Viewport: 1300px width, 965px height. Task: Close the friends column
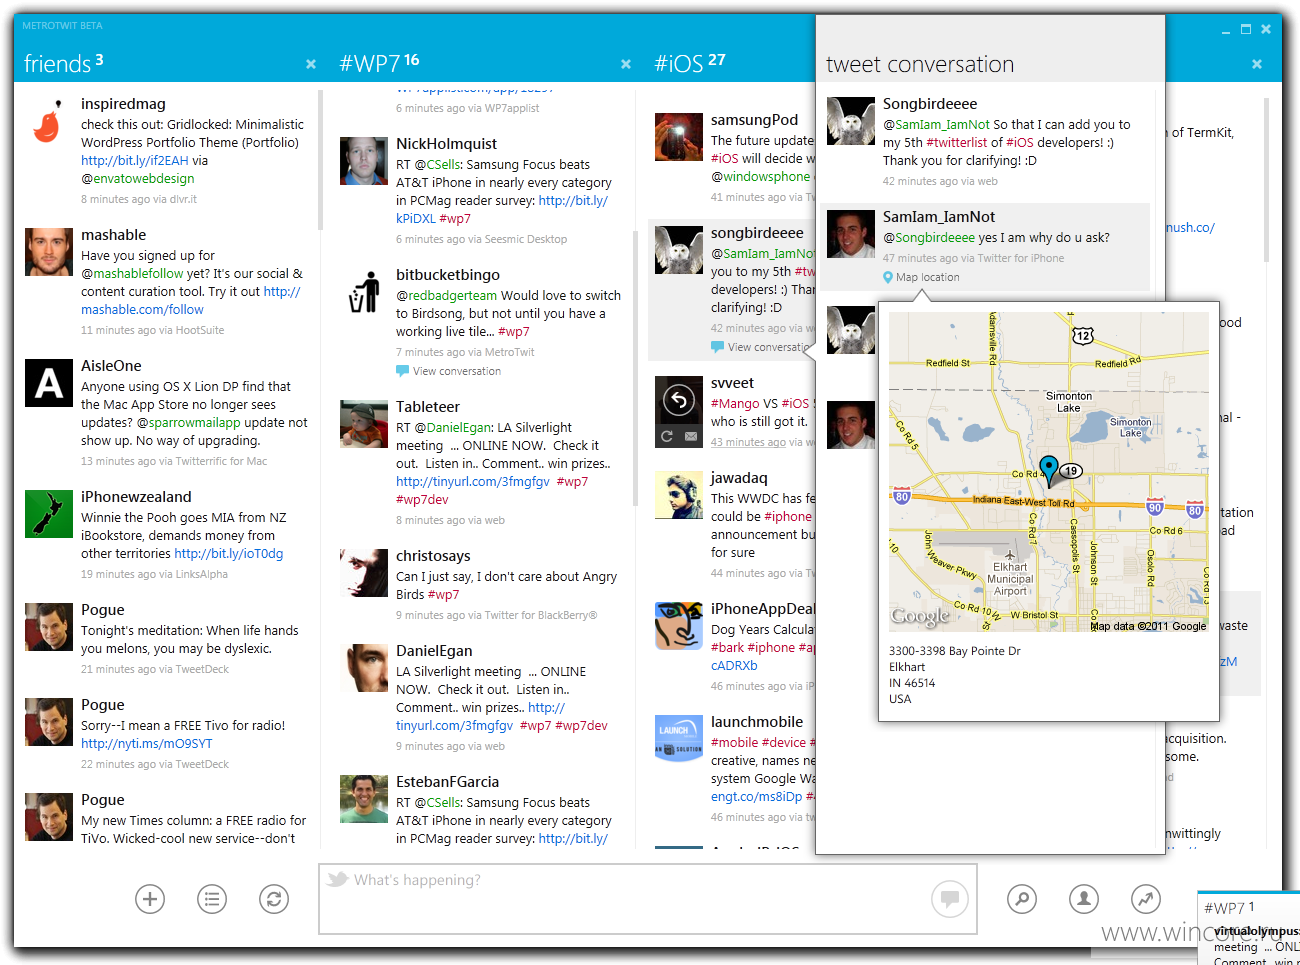tap(311, 64)
